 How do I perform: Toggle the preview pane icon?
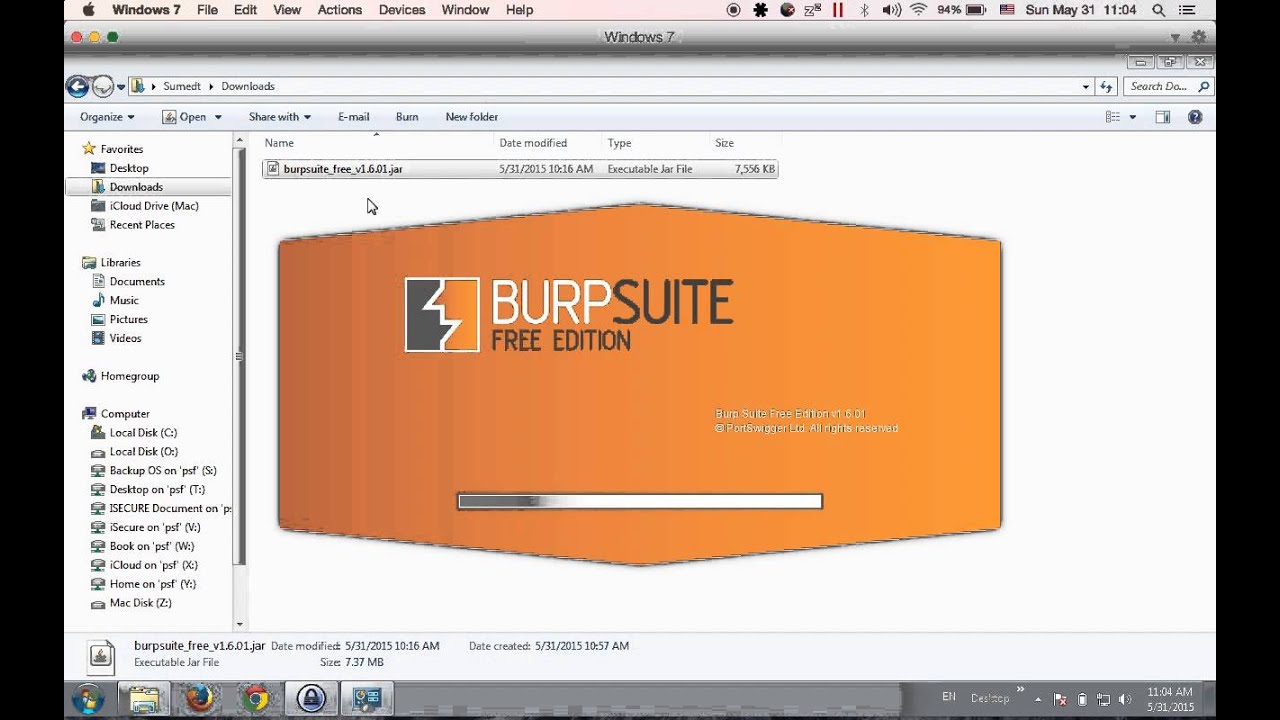coord(1163,117)
